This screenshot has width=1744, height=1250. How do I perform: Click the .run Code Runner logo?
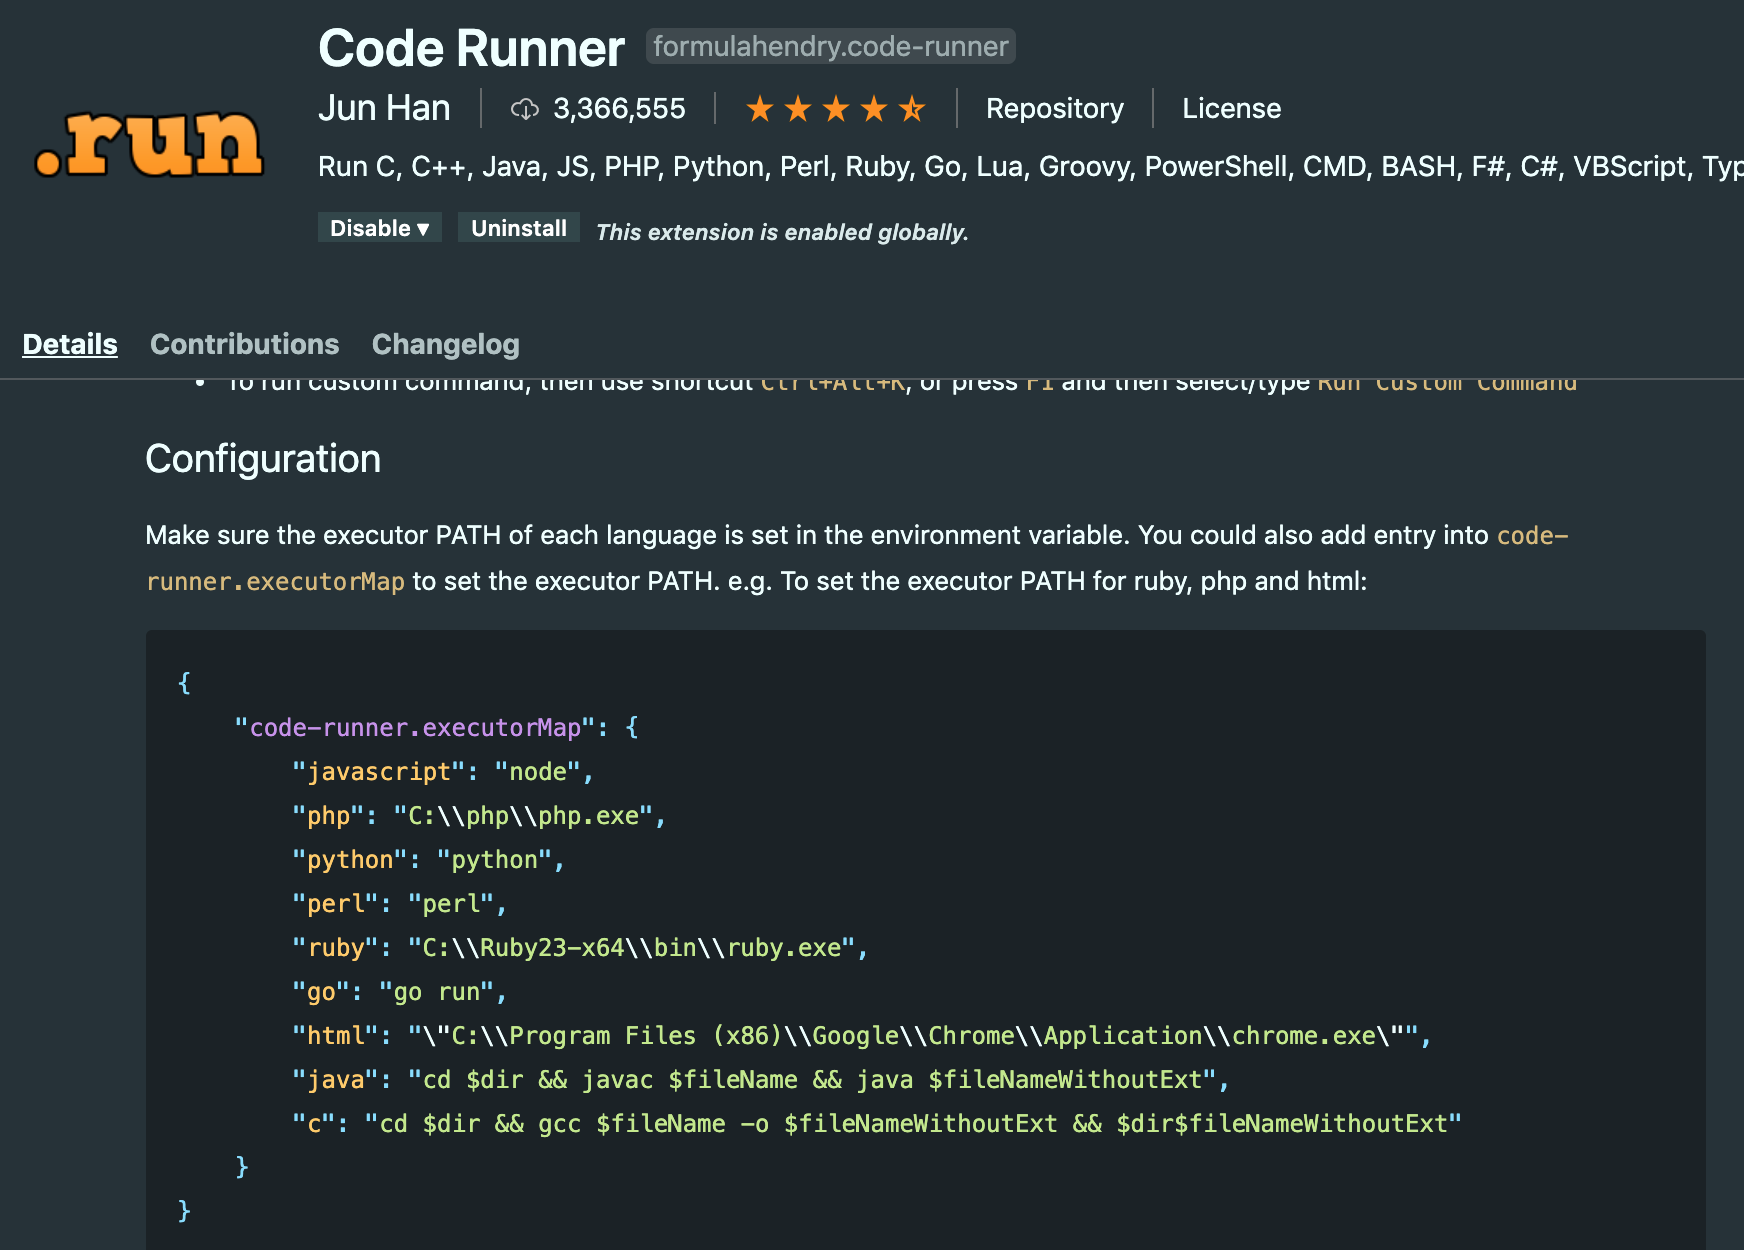pos(150,143)
